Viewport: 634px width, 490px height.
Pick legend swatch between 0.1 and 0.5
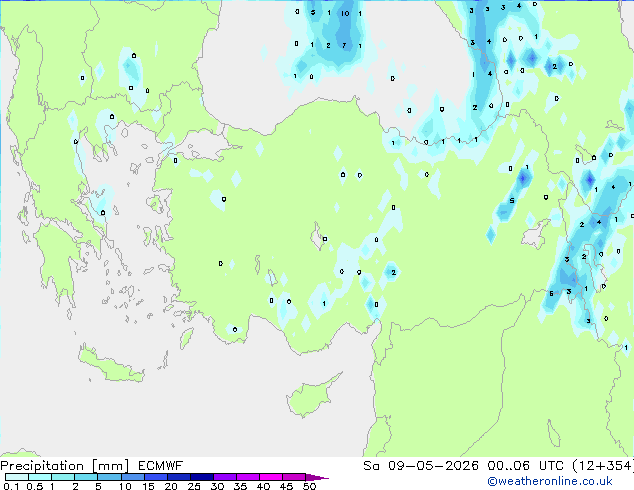coord(17,477)
